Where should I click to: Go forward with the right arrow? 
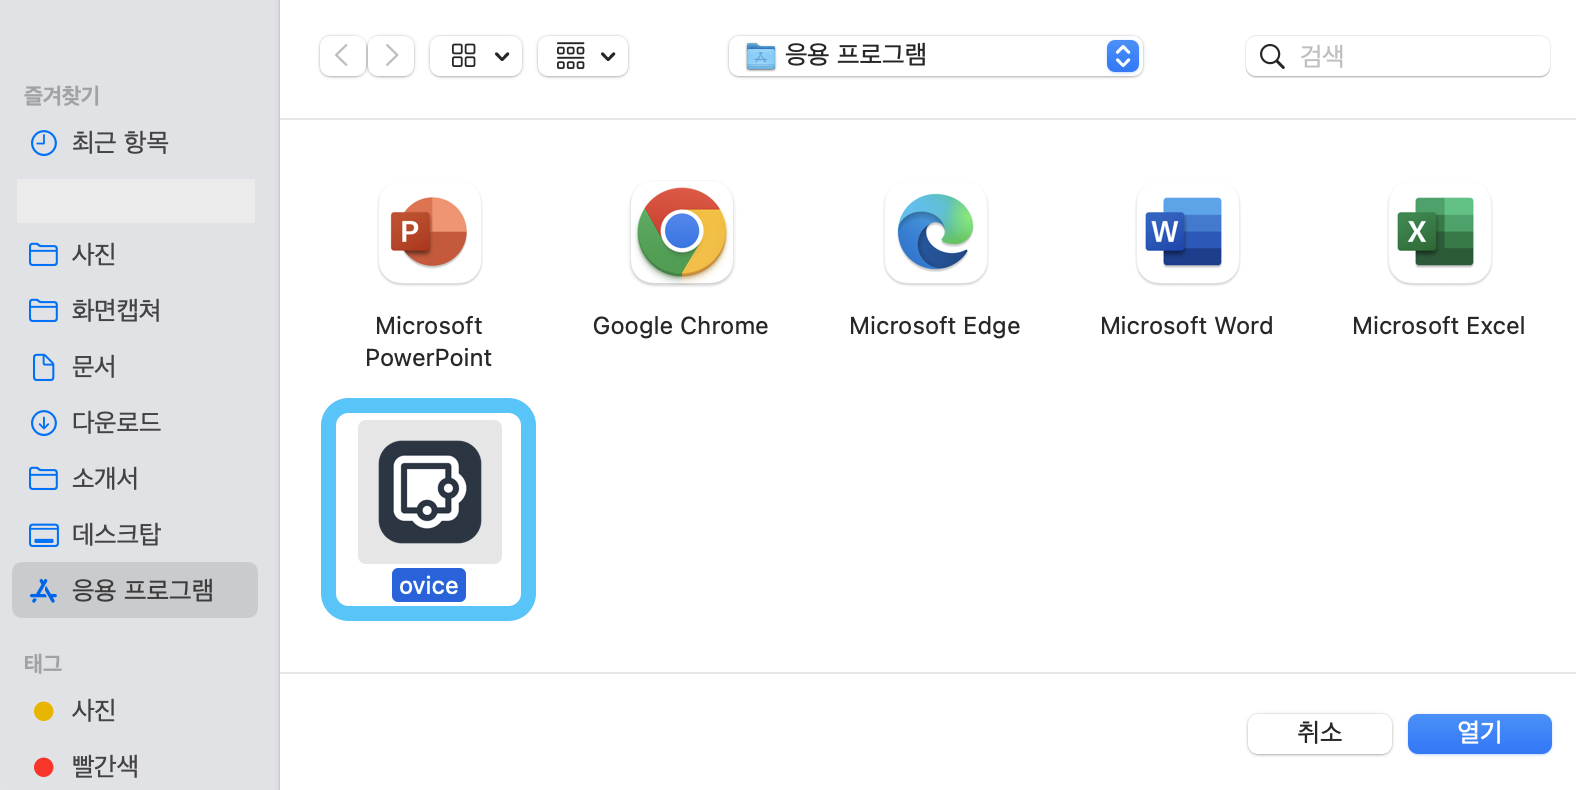[x=391, y=56]
